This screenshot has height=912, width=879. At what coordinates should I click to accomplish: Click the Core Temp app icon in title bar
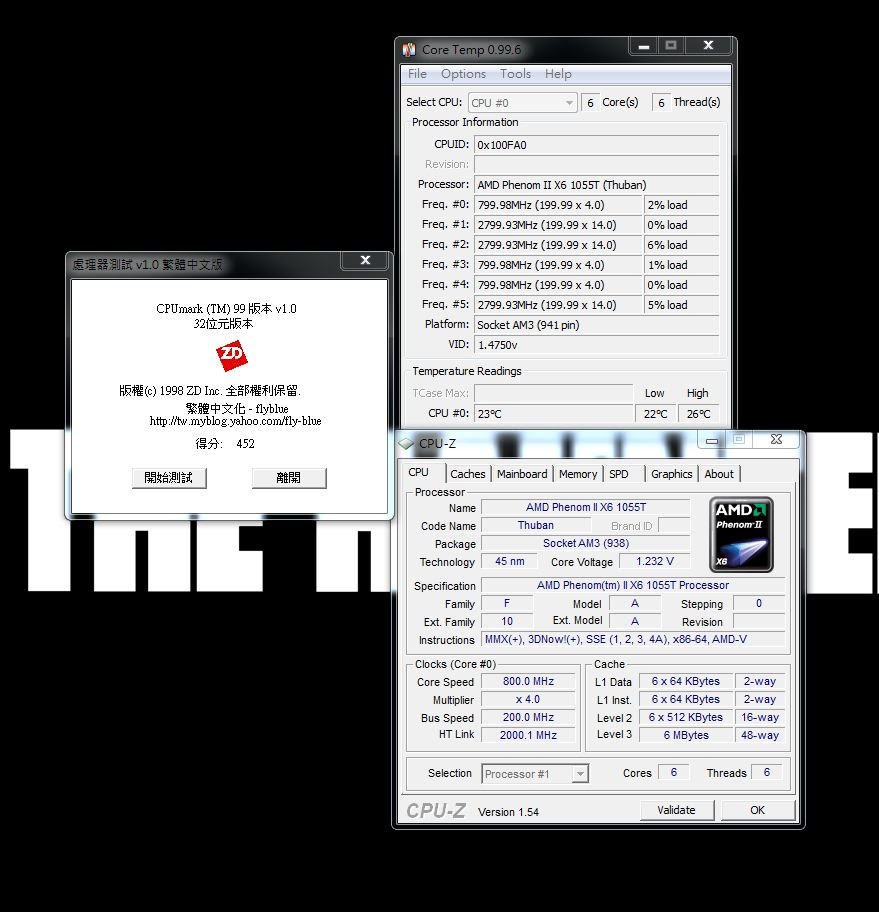point(409,49)
